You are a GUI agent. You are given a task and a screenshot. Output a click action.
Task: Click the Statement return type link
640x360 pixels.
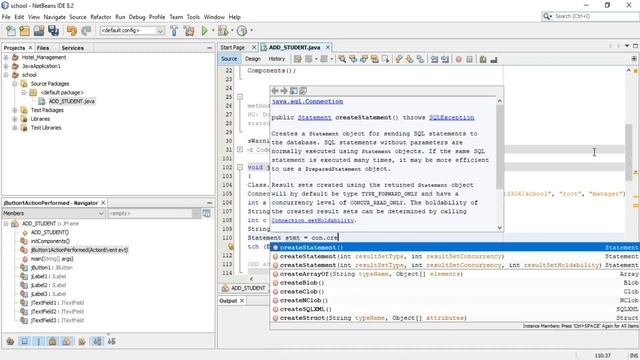click(314, 118)
